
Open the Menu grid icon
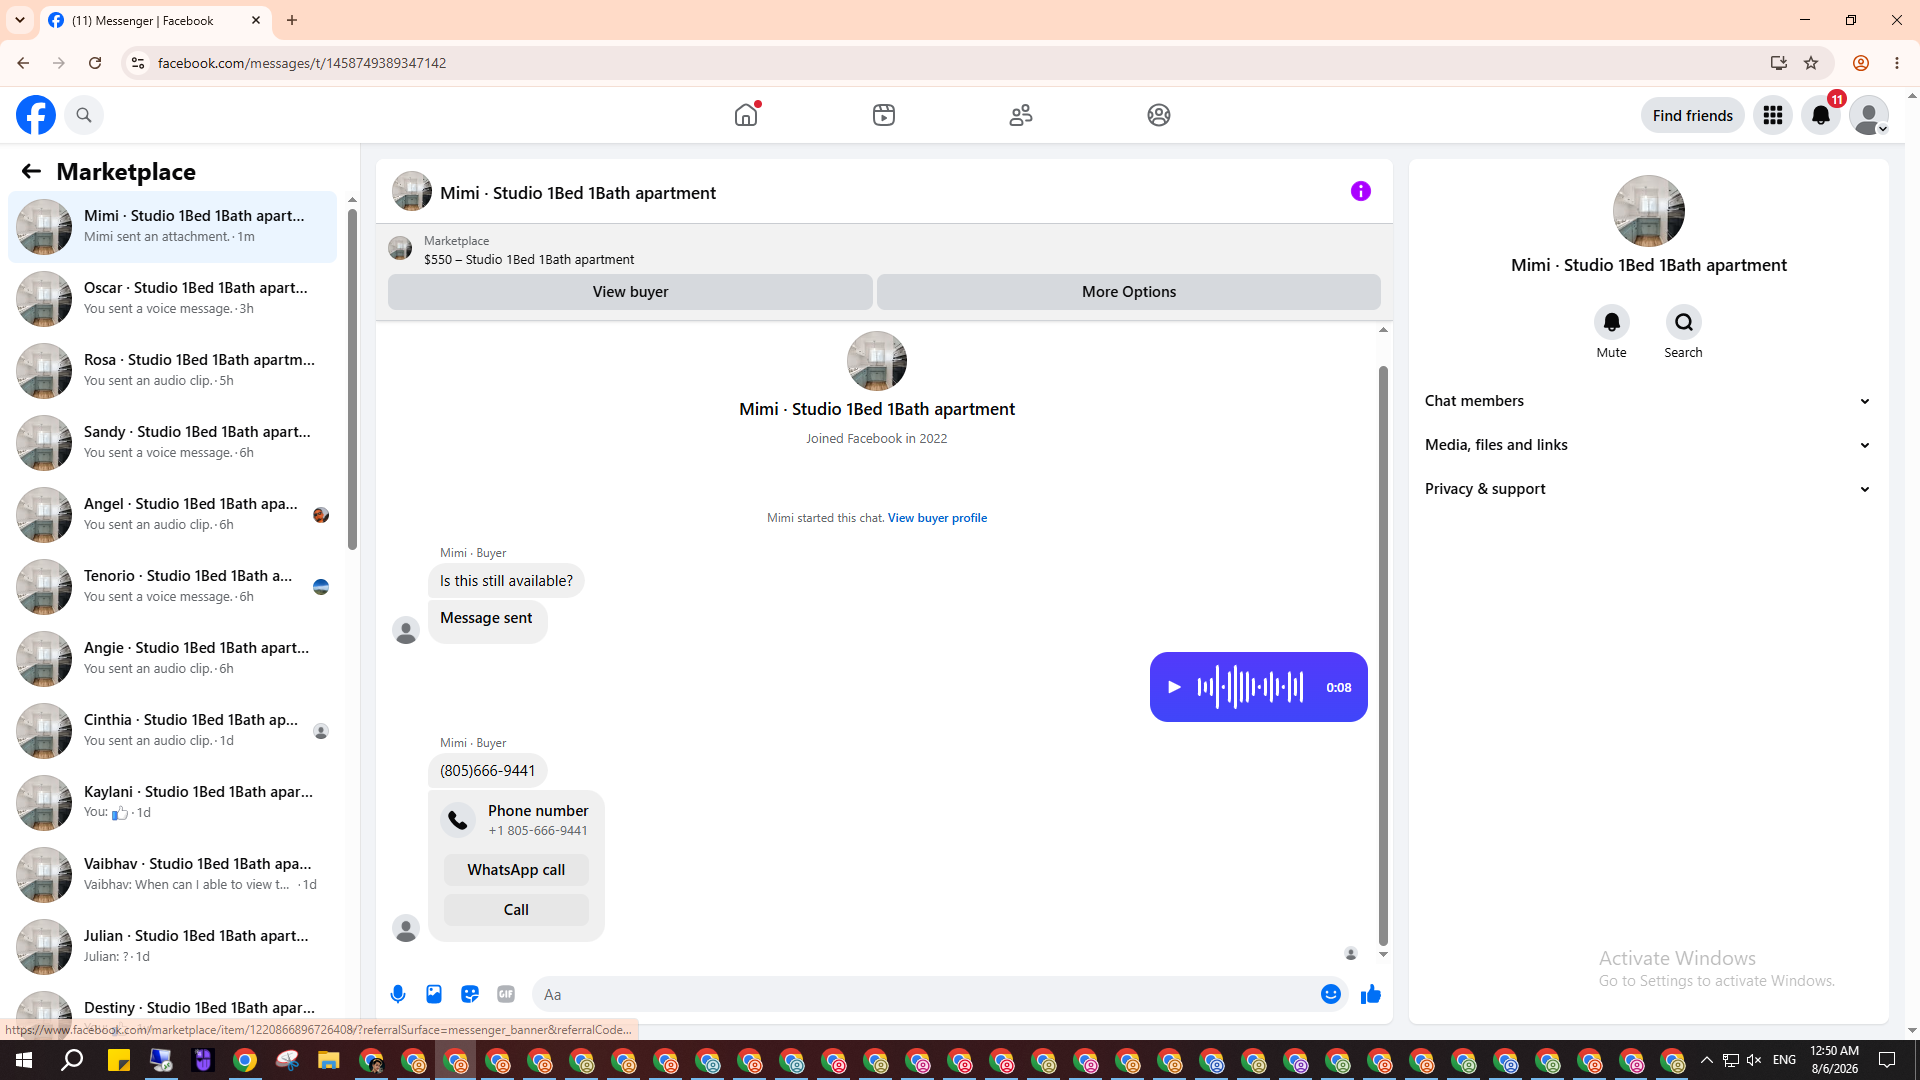coord(1773,115)
